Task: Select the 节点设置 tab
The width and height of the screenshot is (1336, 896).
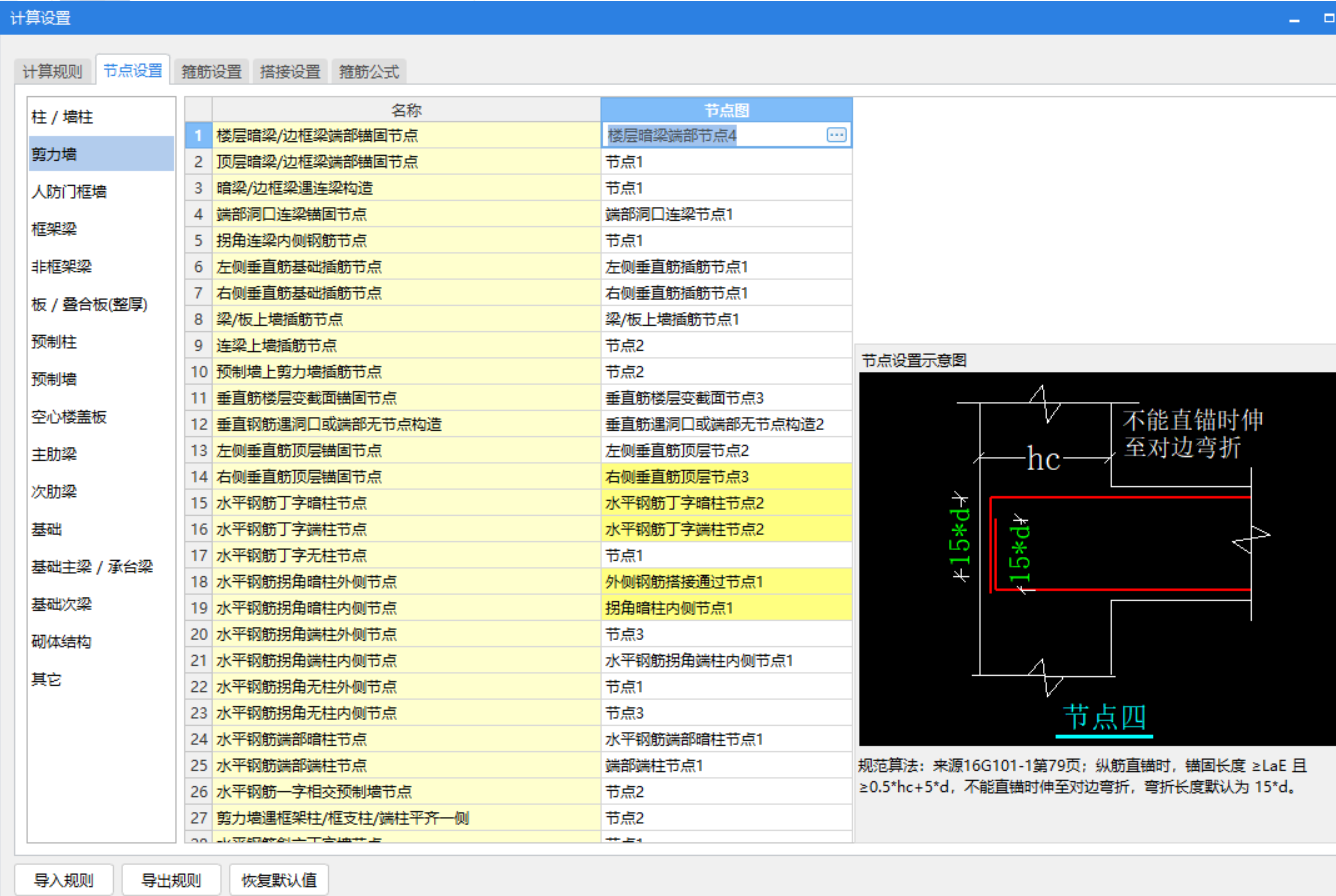Action: pos(133,71)
